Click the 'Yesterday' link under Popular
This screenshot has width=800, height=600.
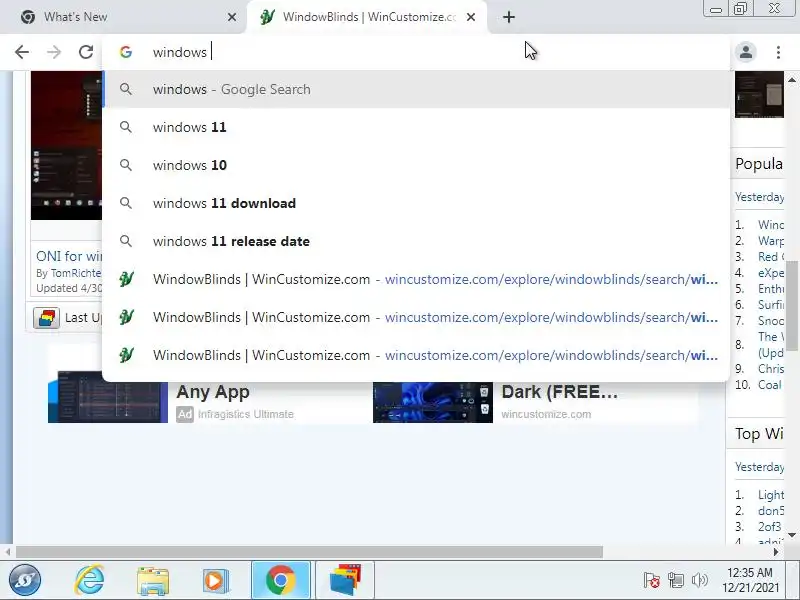[x=759, y=197]
